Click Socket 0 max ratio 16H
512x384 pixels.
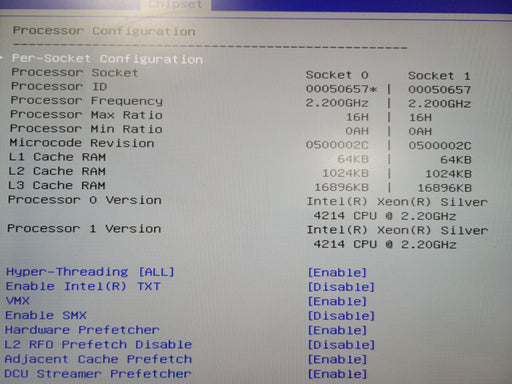pyautogui.click(x=357, y=117)
